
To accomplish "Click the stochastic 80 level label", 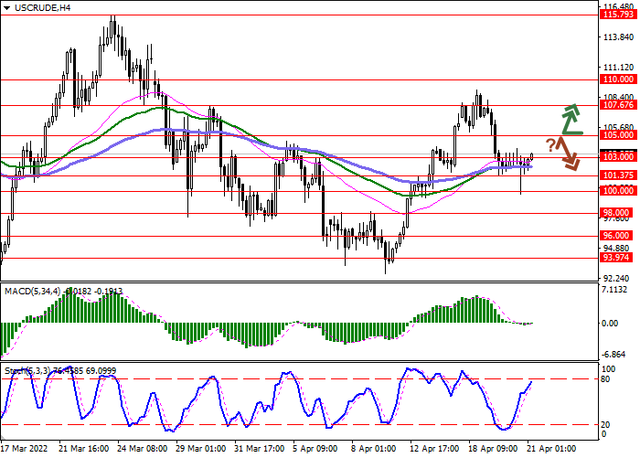I will 606,379.
